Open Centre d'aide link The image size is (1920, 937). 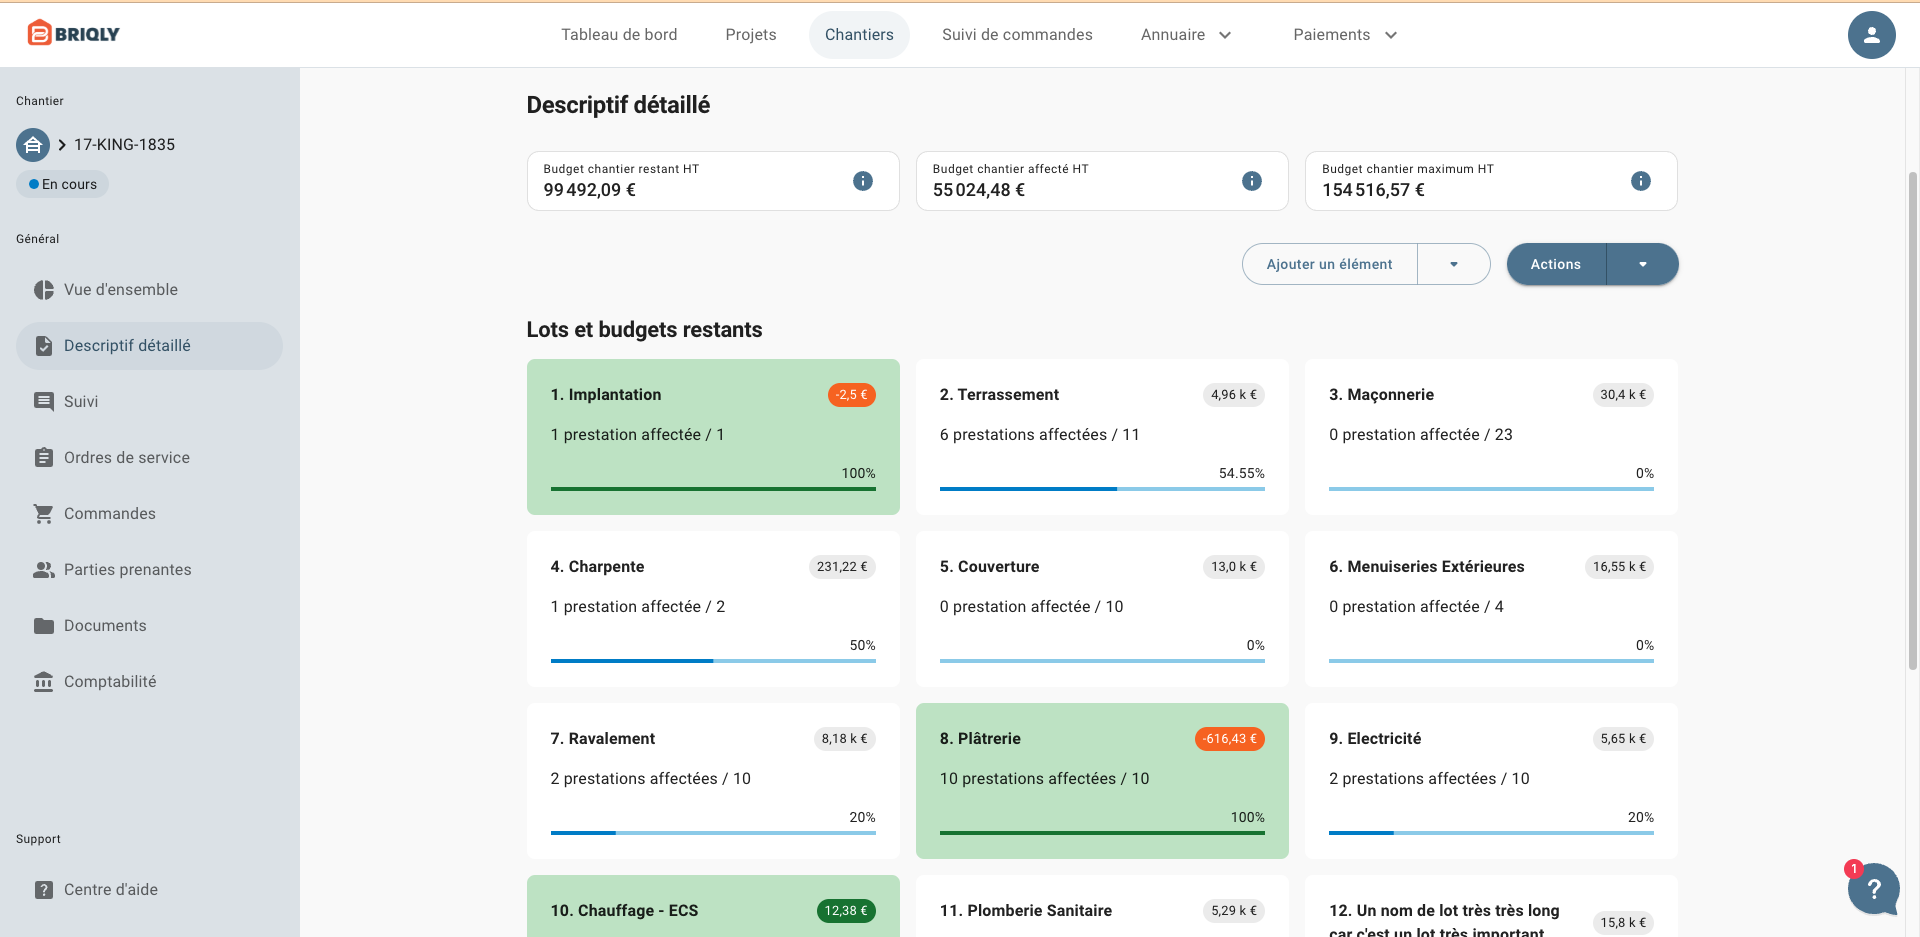point(149,890)
